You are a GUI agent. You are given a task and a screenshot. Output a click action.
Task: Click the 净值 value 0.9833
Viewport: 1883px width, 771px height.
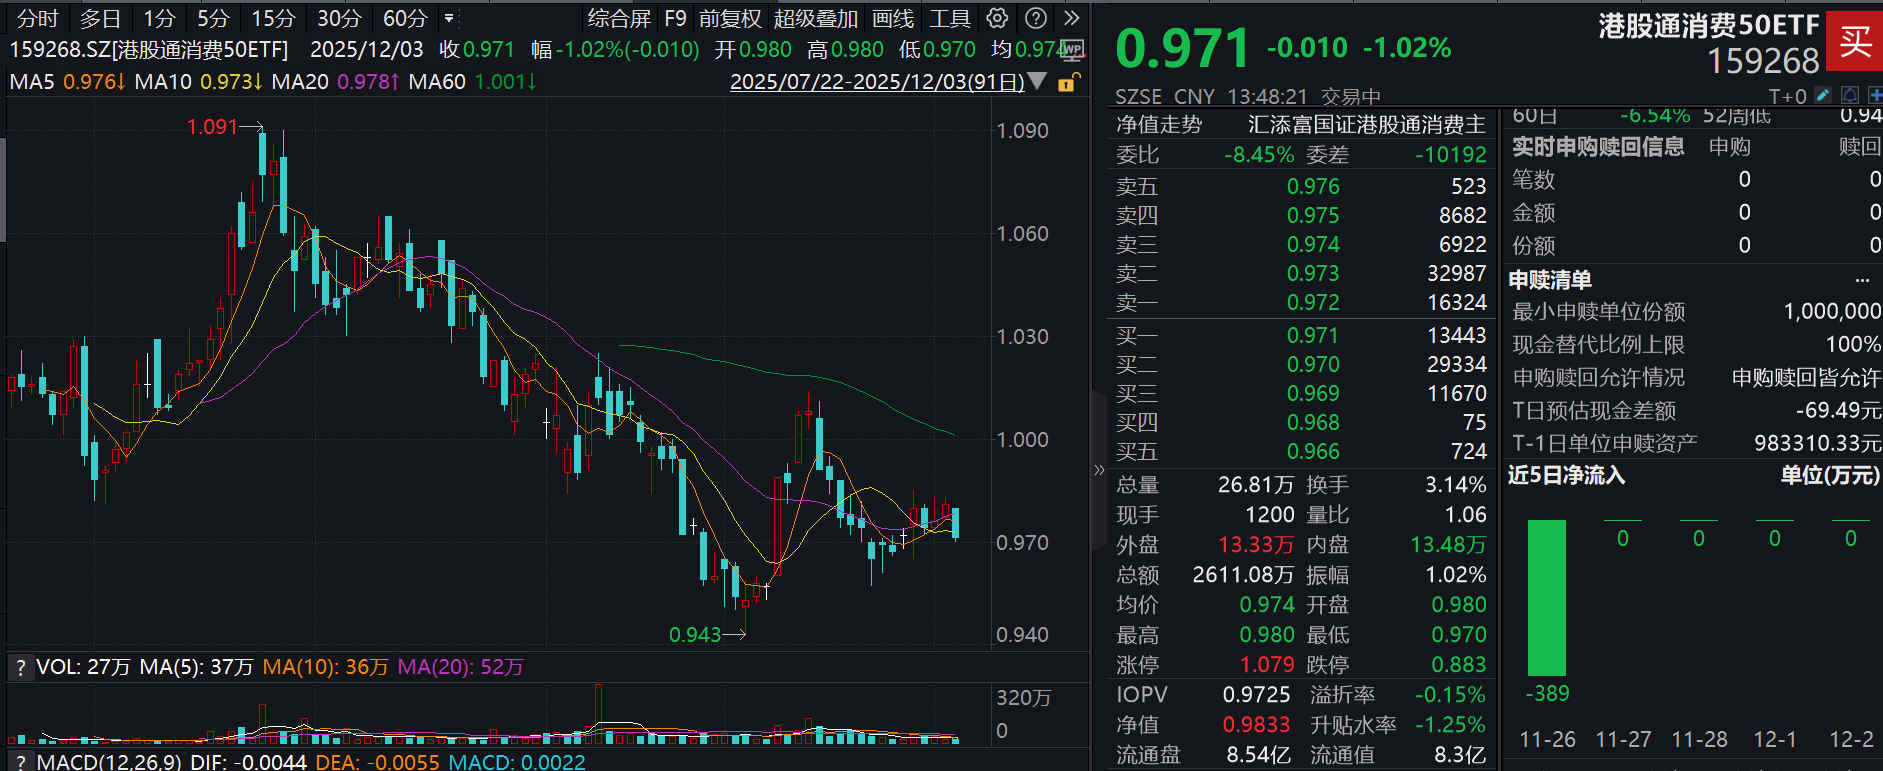(x=1256, y=724)
